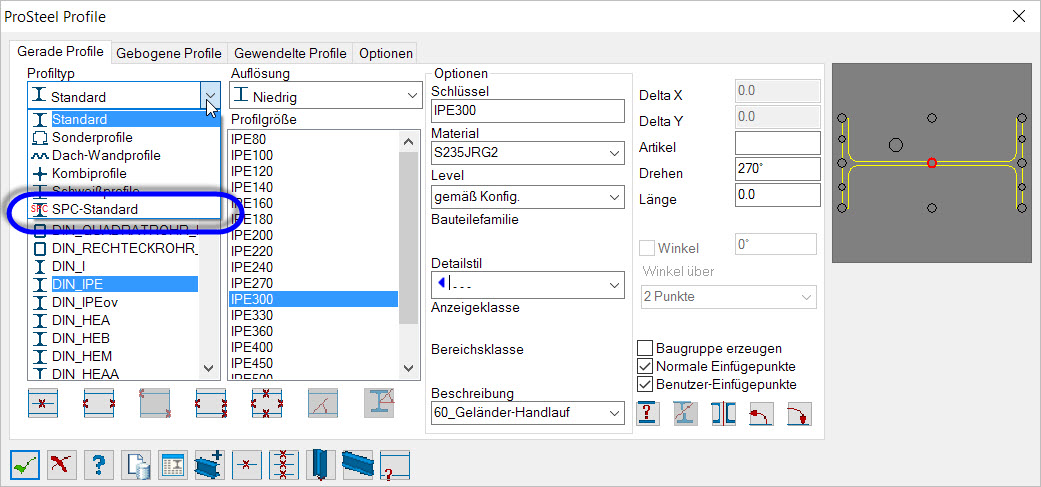Viewport: 1041px width, 487px height.
Task: Click the framed center-point X icon under list
Action: click(43, 403)
